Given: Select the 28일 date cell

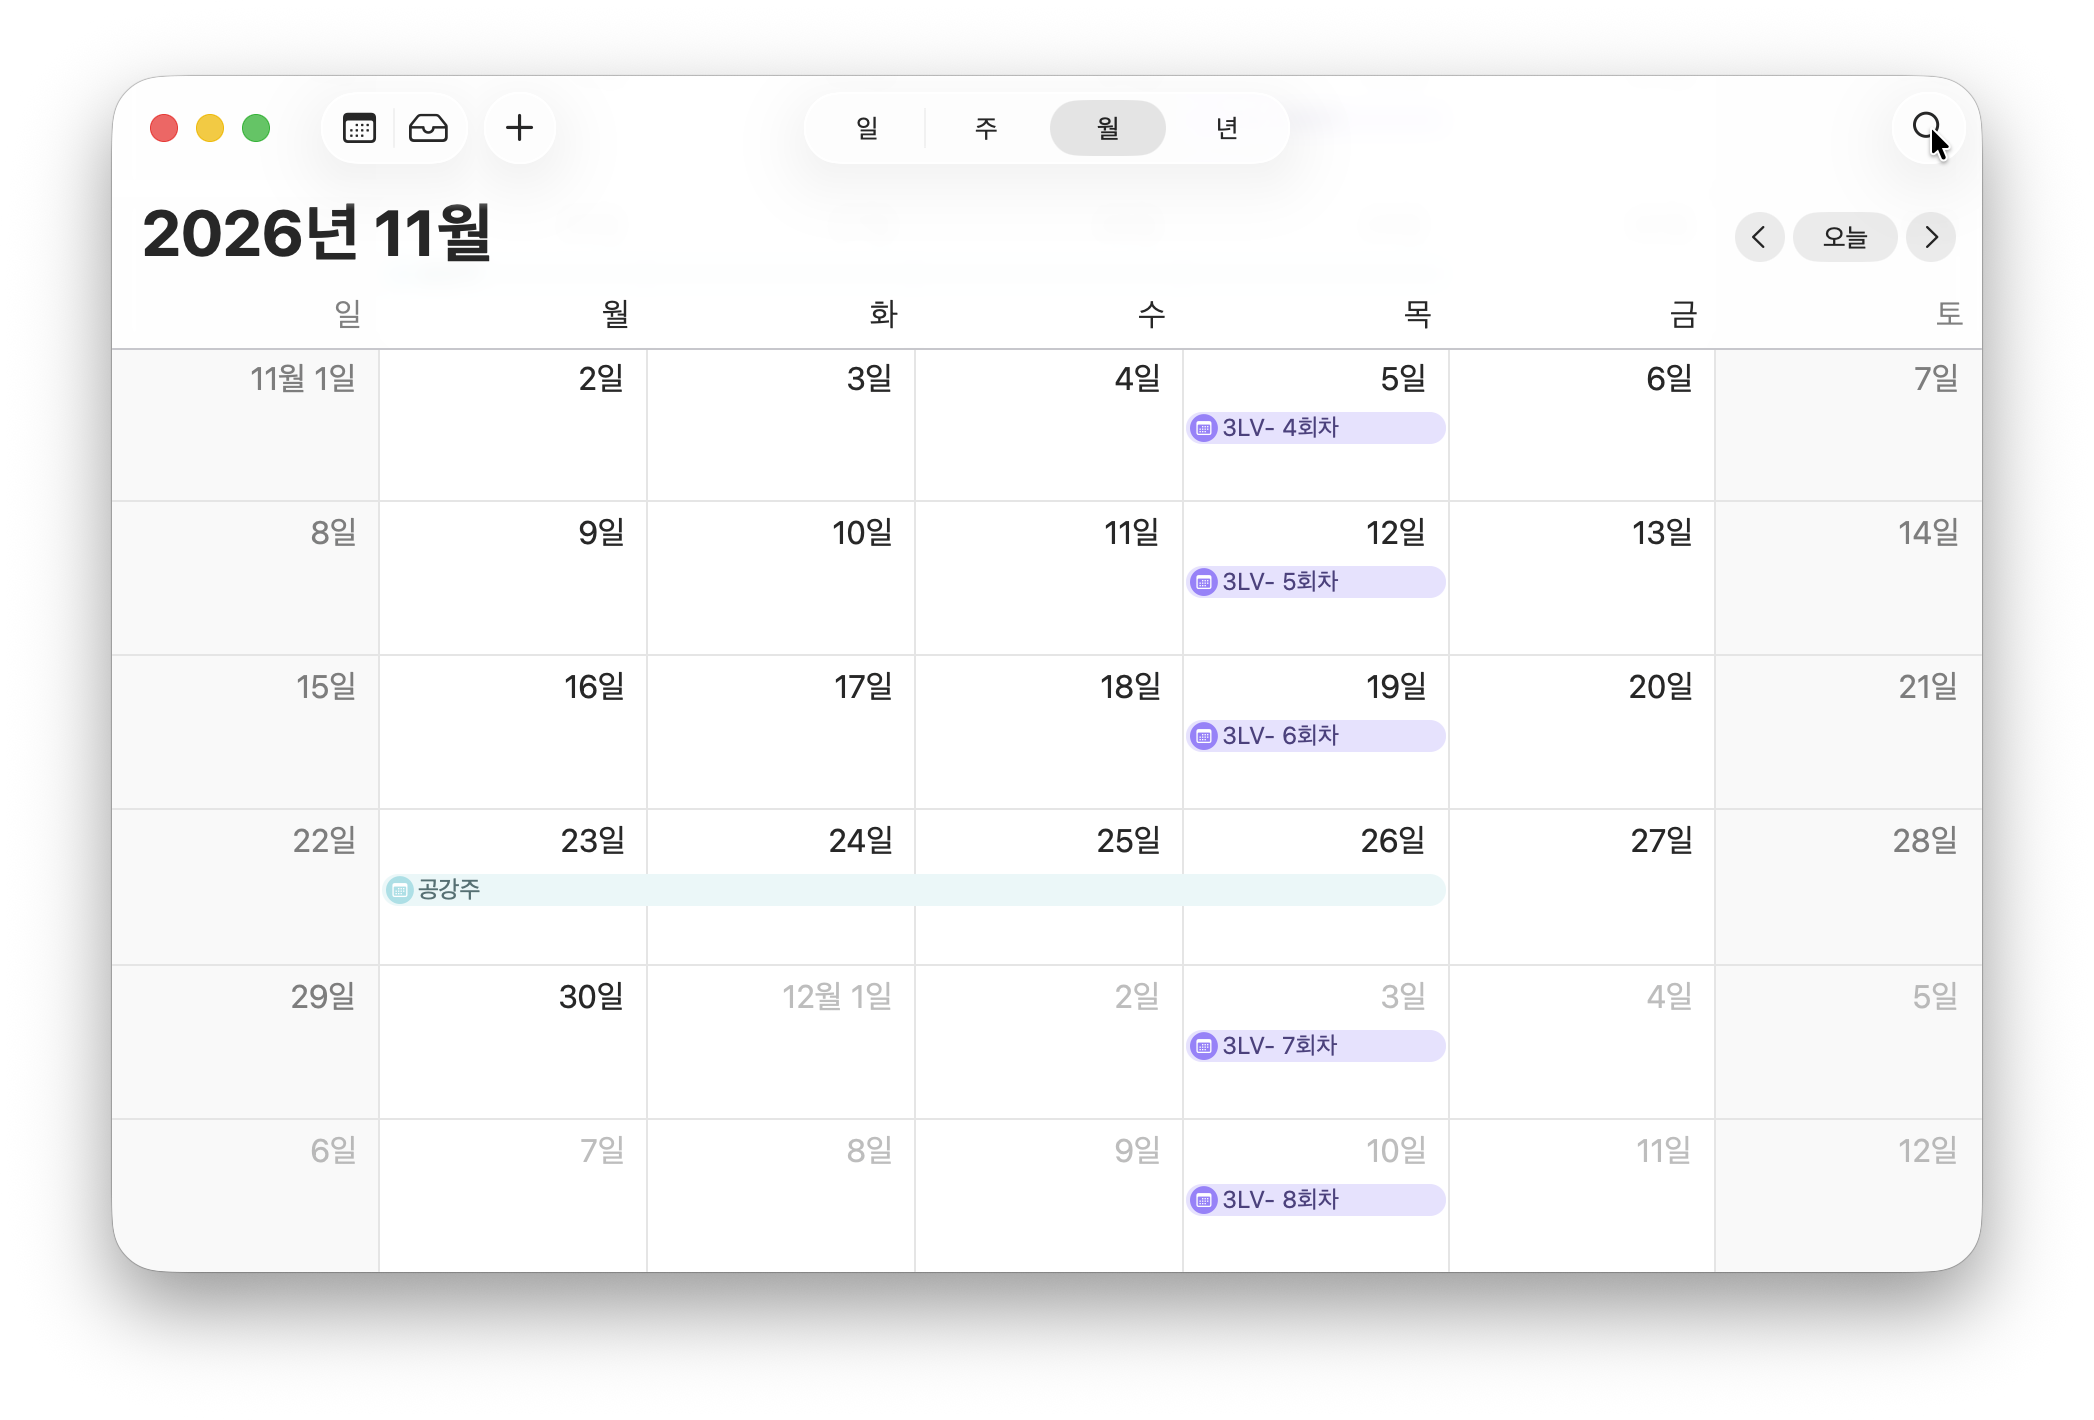Looking at the screenshot, I should tap(1848, 887).
